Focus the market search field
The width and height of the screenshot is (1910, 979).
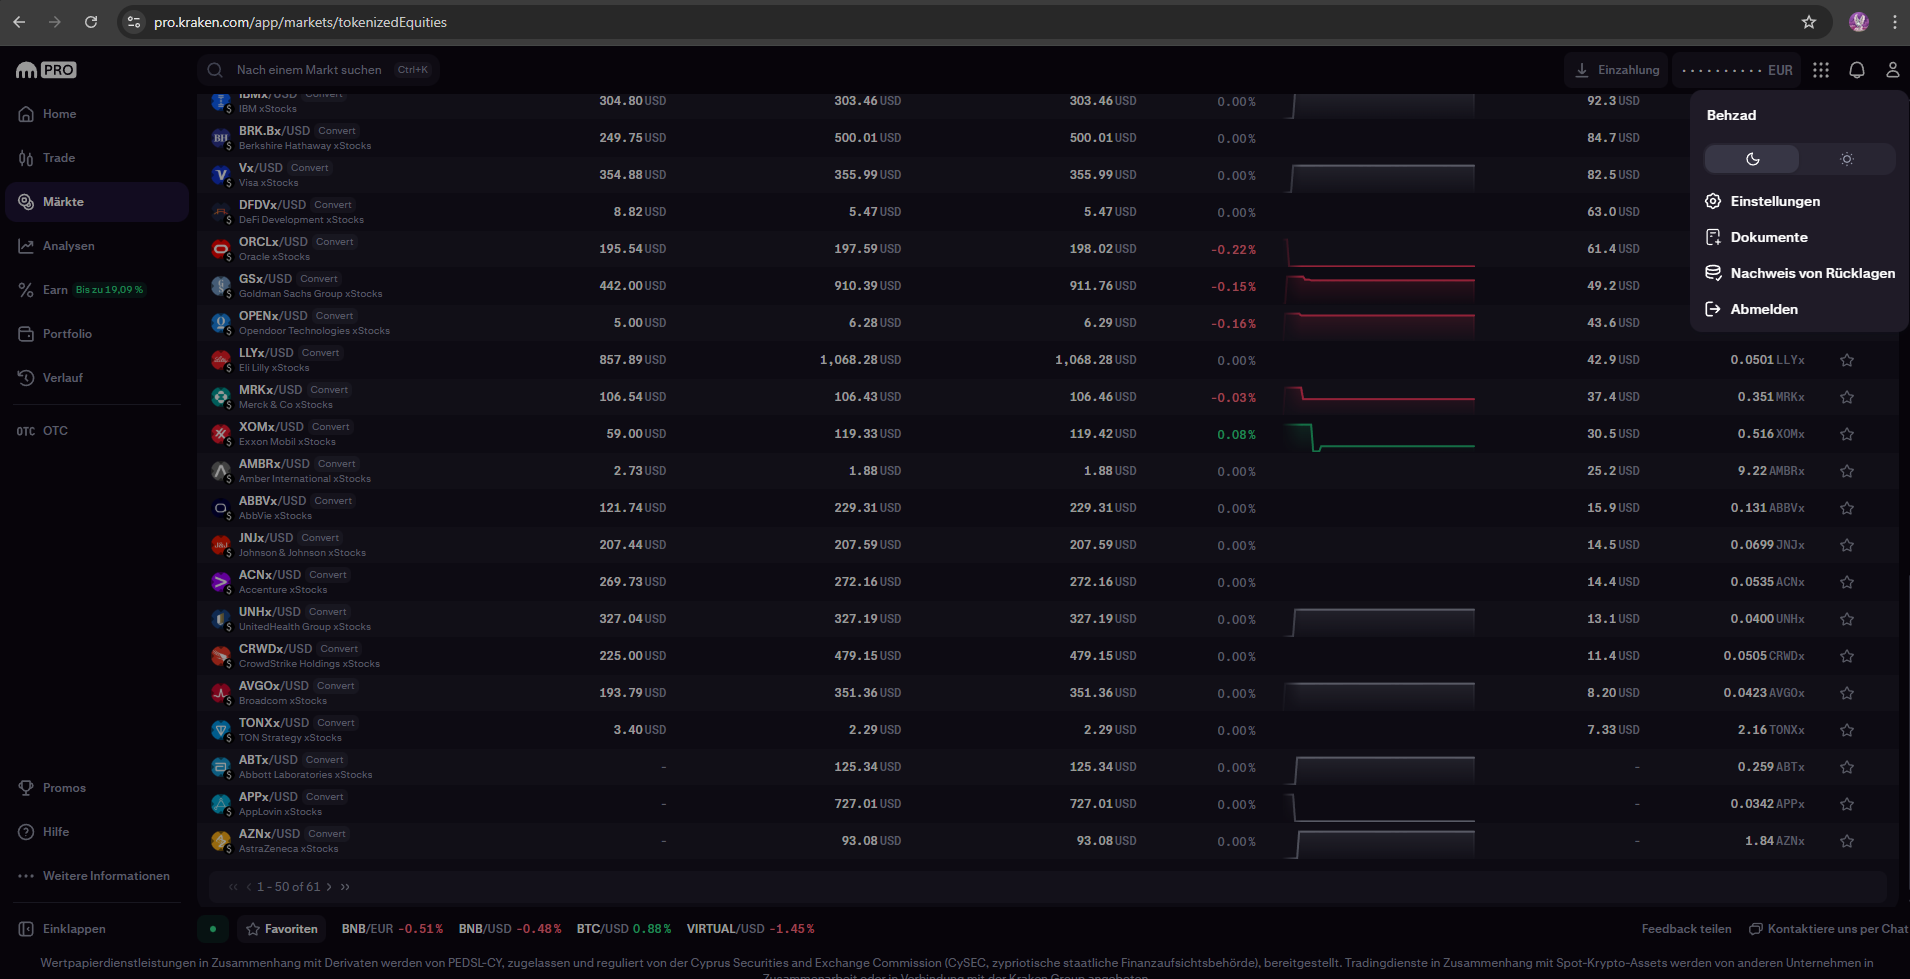[x=319, y=70]
